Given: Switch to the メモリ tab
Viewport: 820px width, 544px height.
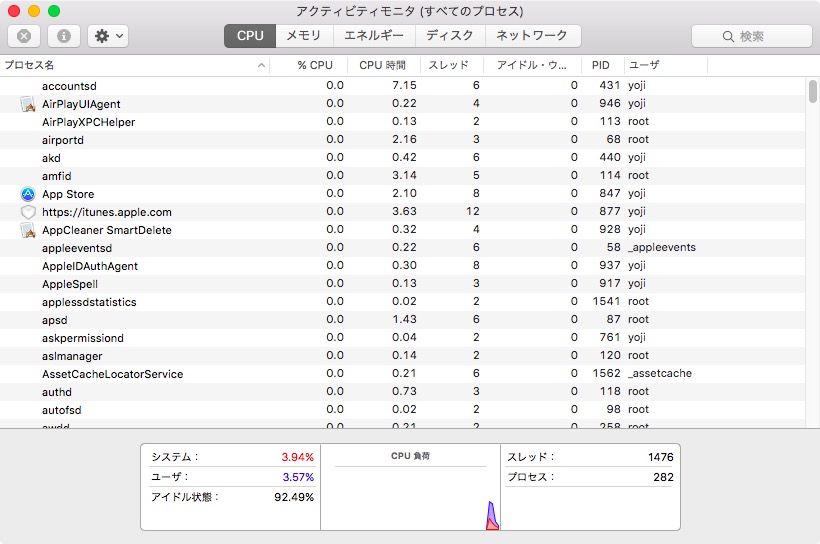Looking at the screenshot, I should coord(304,36).
